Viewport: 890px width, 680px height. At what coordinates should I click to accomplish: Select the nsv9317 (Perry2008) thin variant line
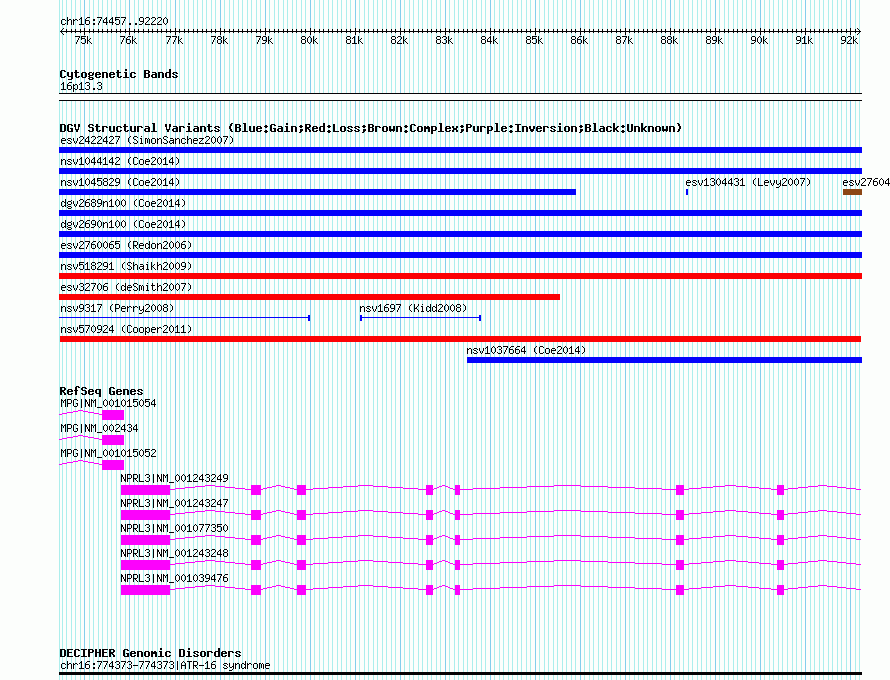[184, 318]
